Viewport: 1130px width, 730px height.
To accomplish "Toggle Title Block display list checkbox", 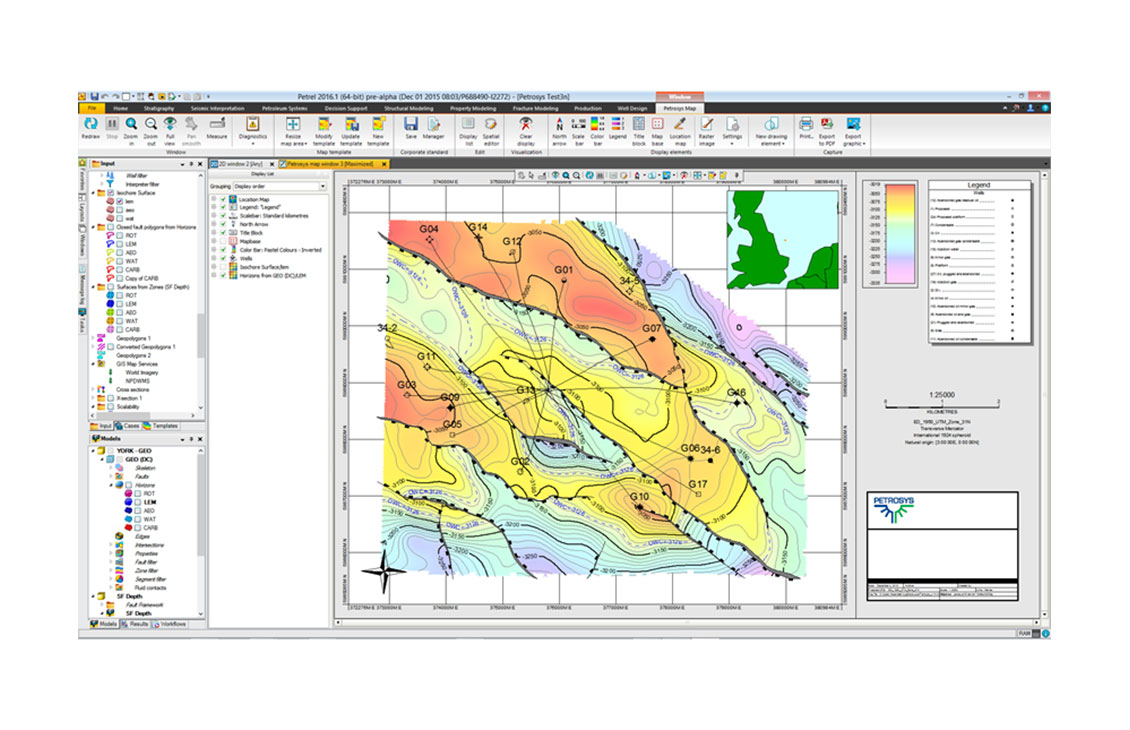I will pyautogui.click(x=223, y=233).
